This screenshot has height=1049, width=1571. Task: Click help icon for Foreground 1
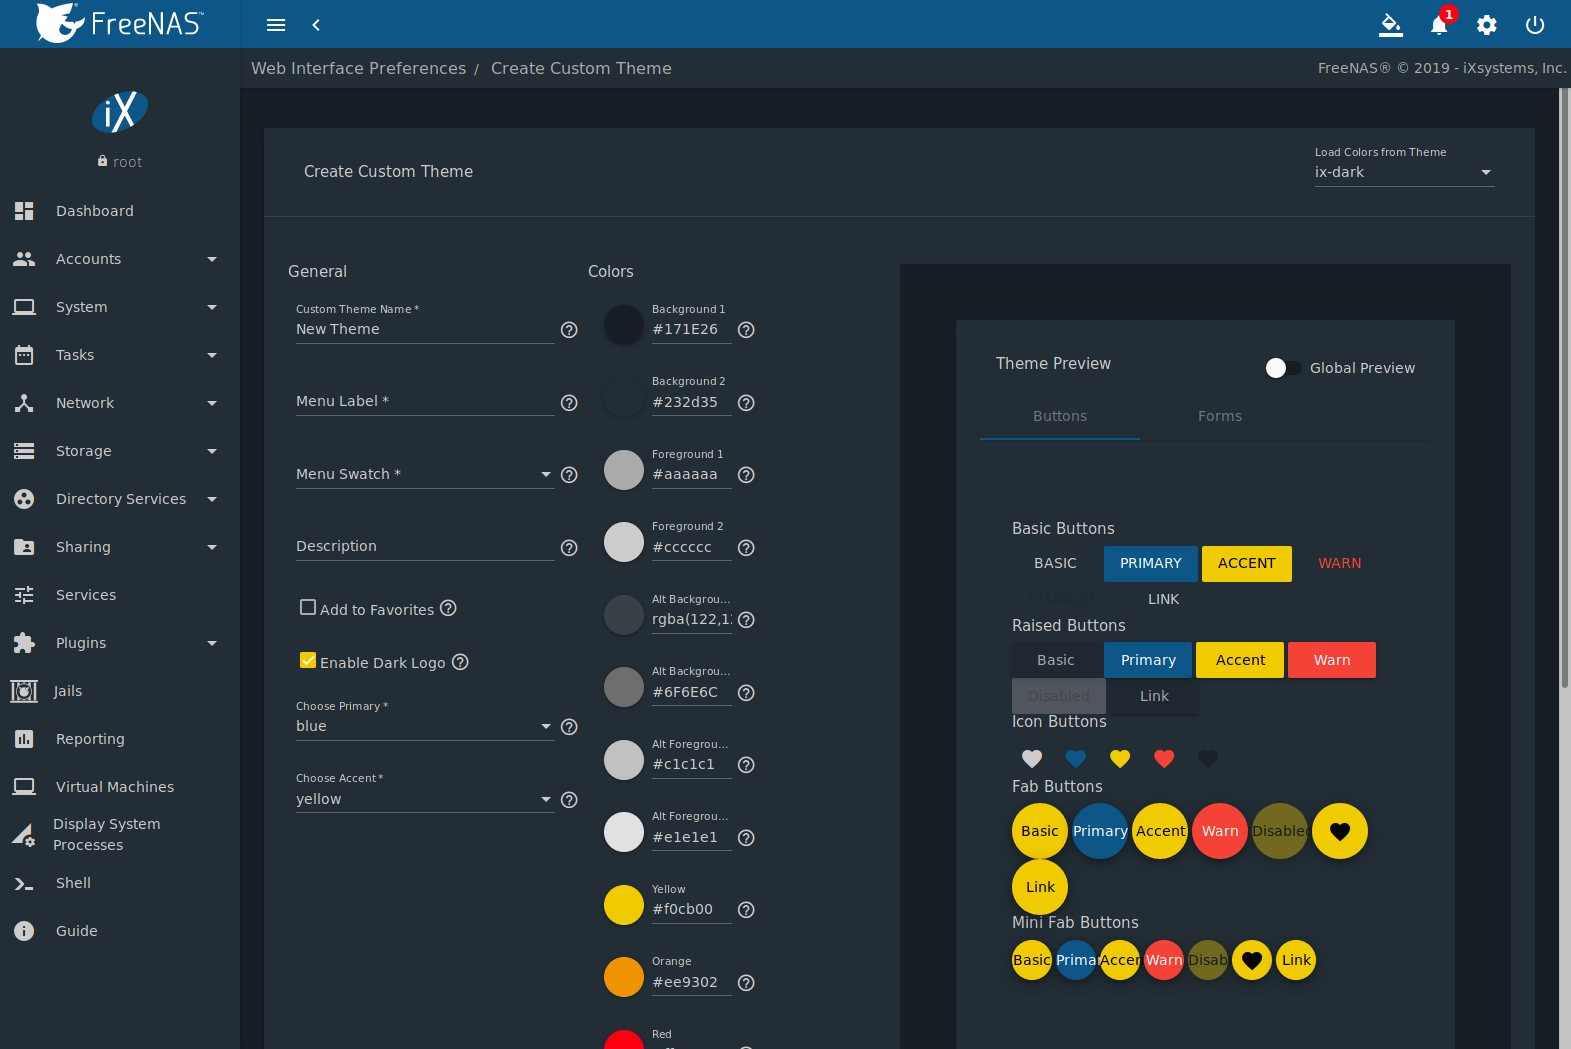746,475
